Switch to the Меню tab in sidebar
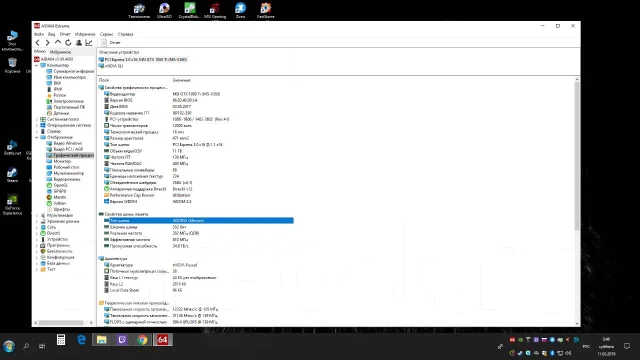Screen dimensions: 640x360 point(40,52)
